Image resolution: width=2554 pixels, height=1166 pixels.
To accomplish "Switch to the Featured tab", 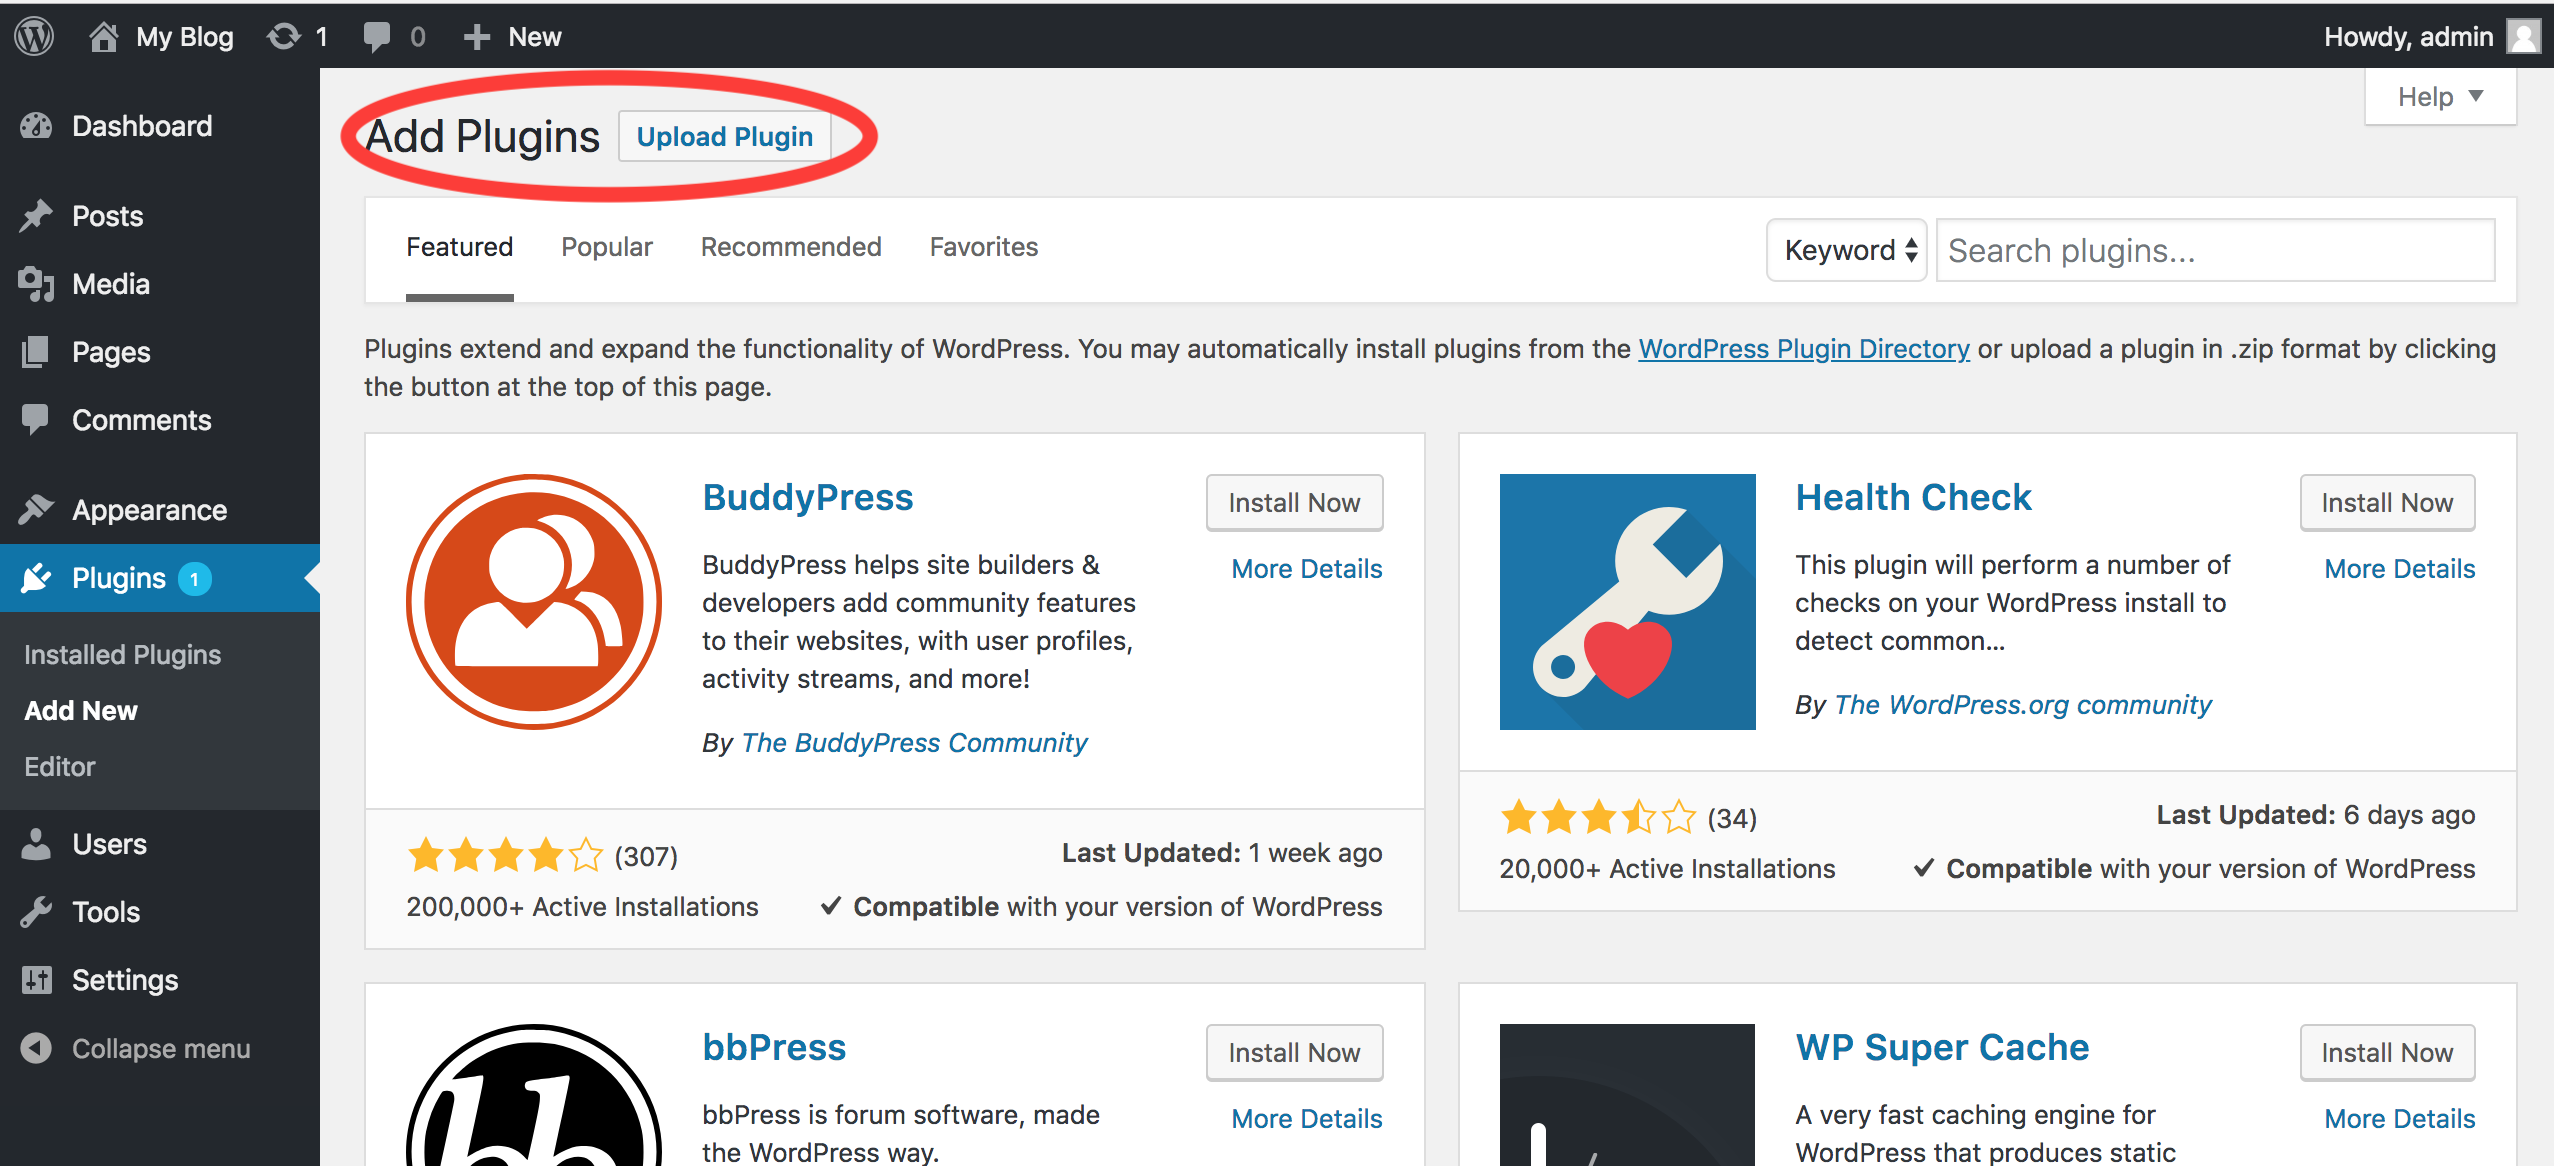I will pos(459,247).
